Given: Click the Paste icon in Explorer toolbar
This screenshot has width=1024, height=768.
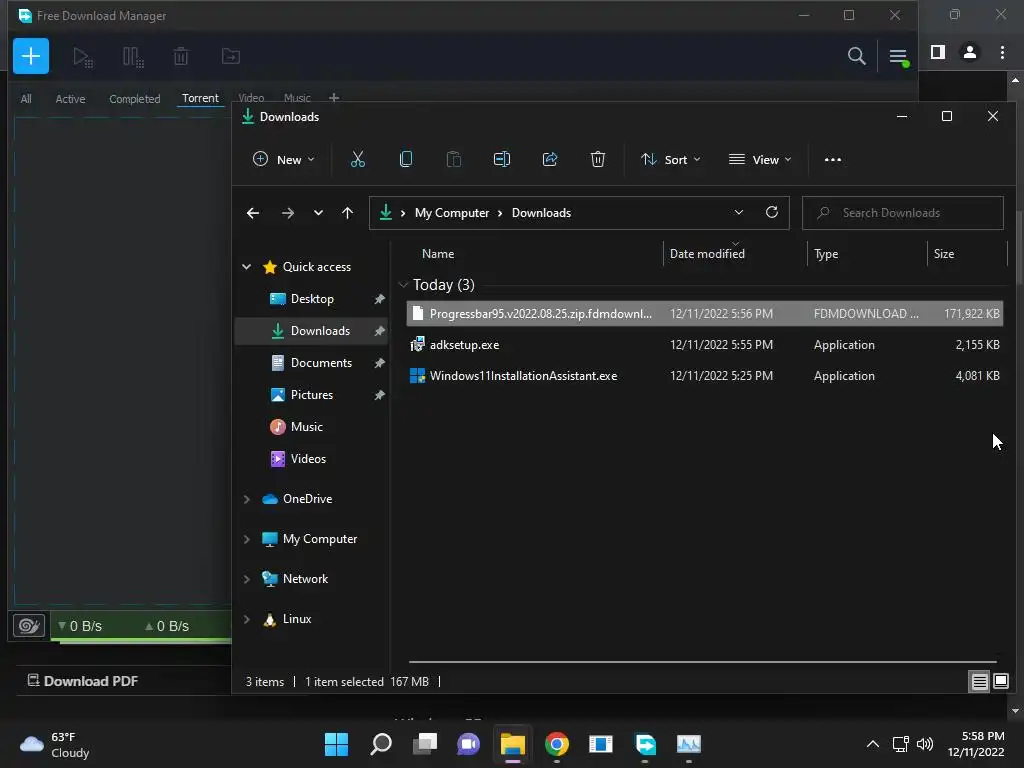Looking at the screenshot, I should [454, 159].
